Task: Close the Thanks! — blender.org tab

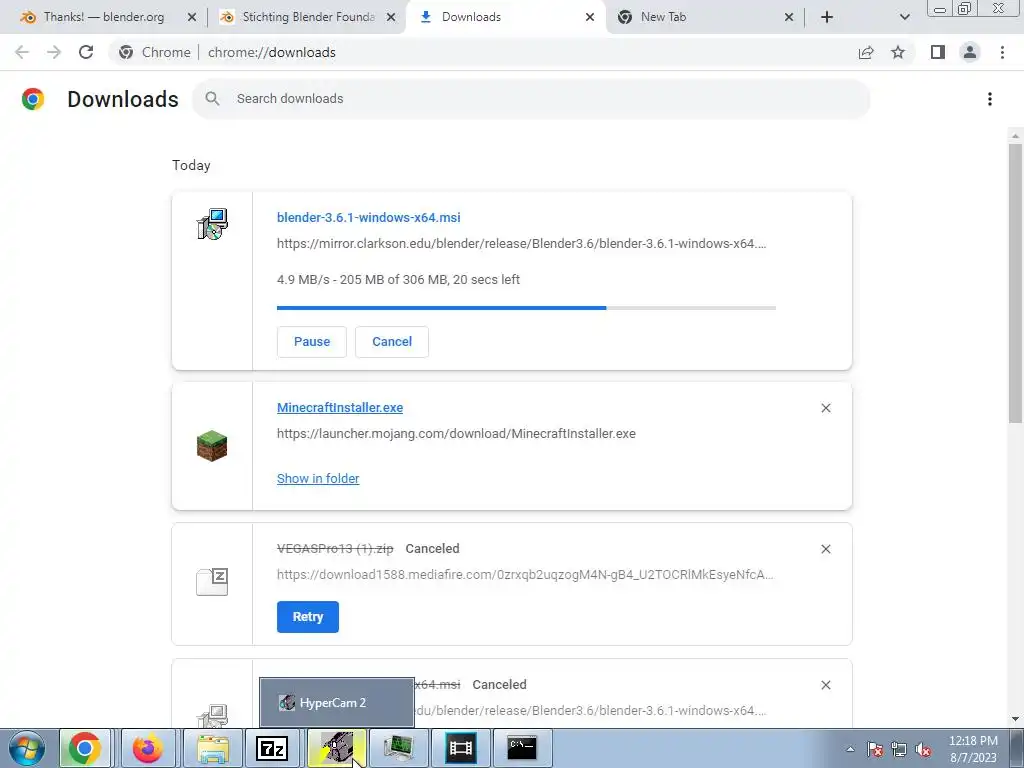Action: click(191, 17)
